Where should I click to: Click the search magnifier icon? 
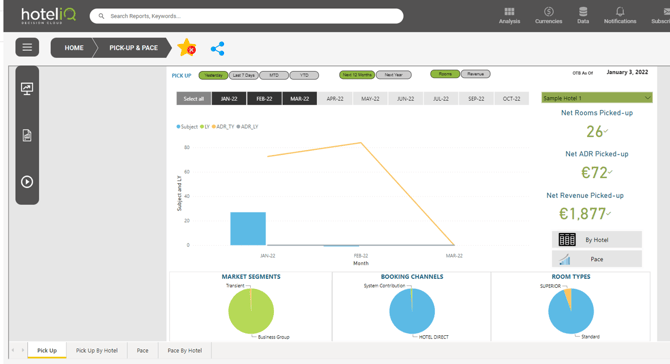pyautogui.click(x=101, y=16)
